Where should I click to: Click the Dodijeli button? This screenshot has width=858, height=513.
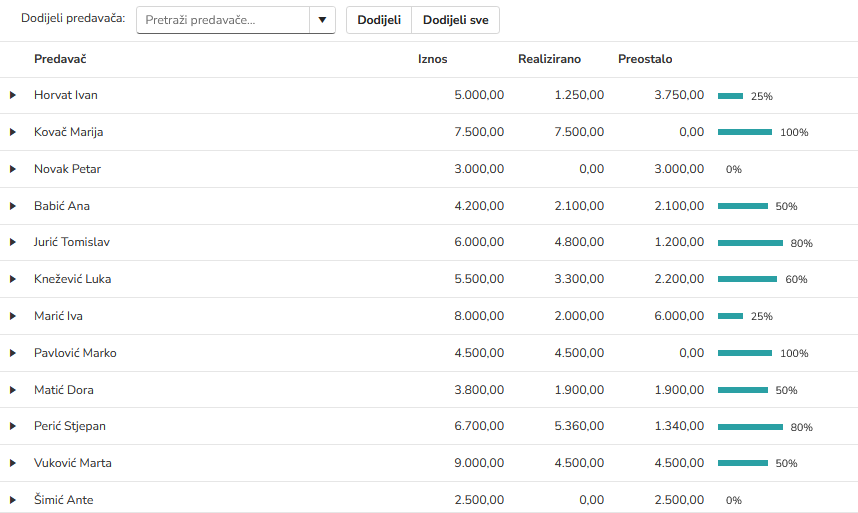point(379,20)
